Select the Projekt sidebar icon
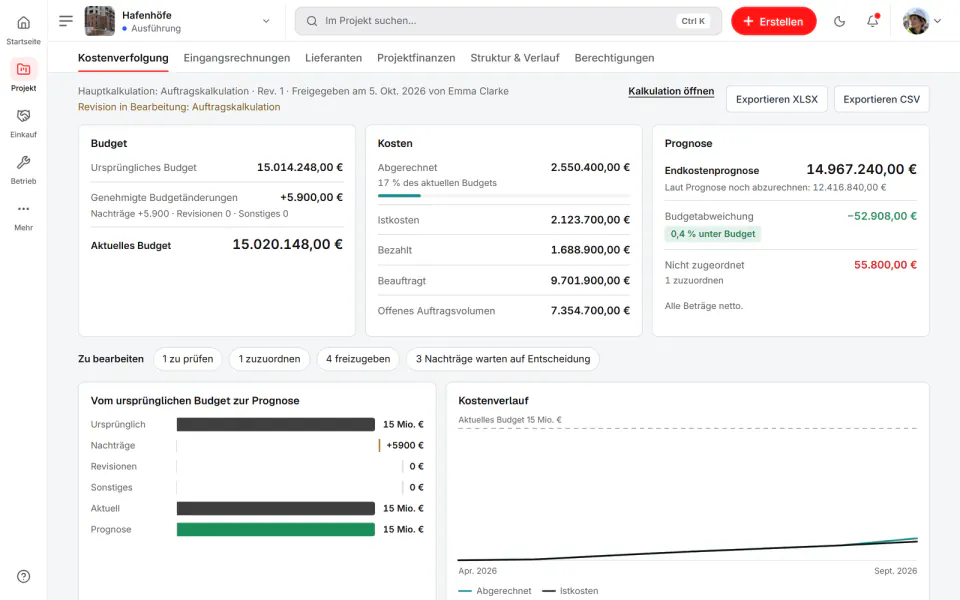 tap(23, 69)
